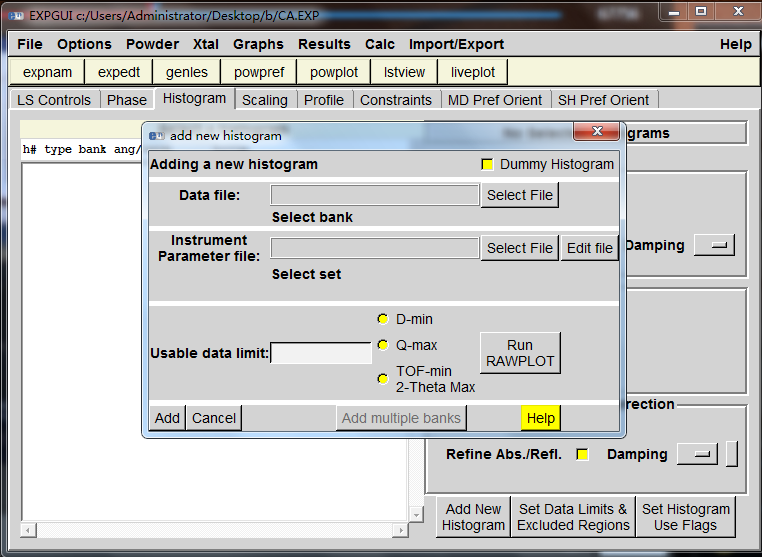Screen dimensions: 762x557
Task: Launch powplot from the toolbar
Action: pos(334,72)
